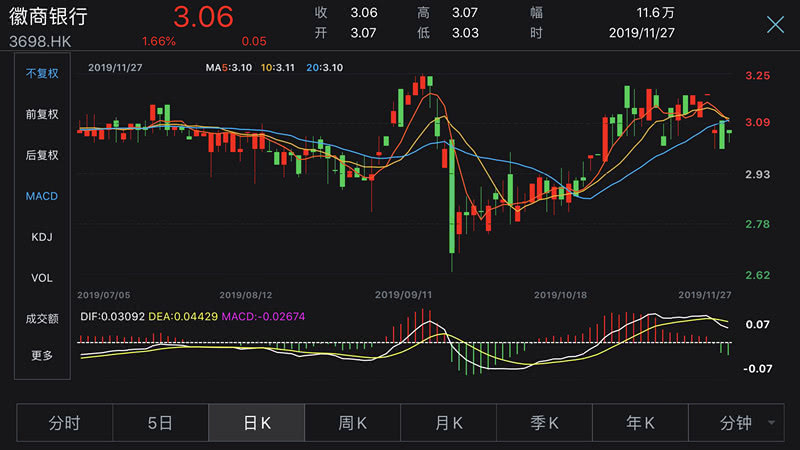The height and width of the screenshot is (450, 800).
Task: Show the VOL volume indicator
Action: point(42,278)
